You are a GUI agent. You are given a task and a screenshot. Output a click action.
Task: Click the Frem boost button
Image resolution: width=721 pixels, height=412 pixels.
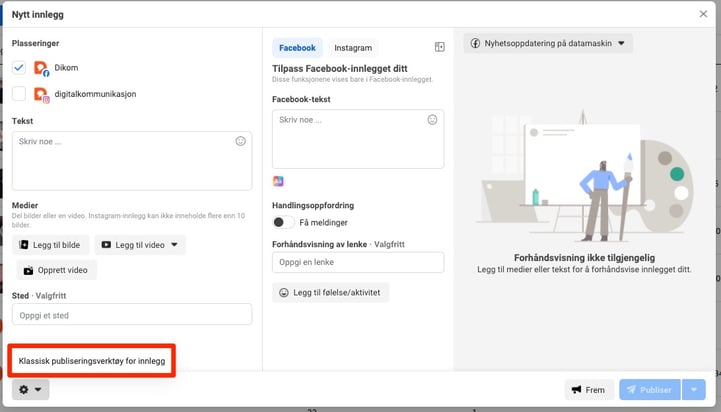point(589,389)
